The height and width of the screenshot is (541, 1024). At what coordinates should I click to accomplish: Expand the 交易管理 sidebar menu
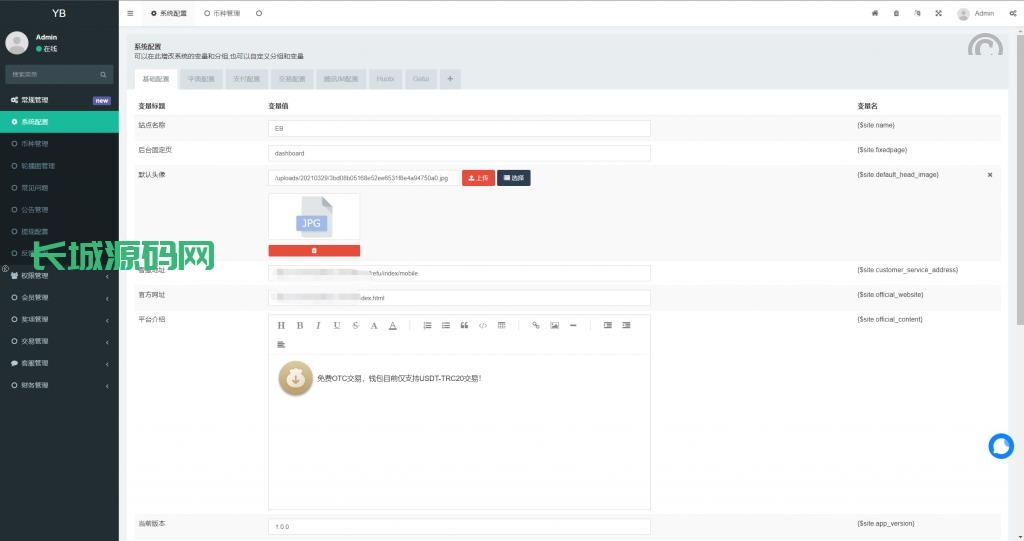pyautogui.click(x=59, y=341)
